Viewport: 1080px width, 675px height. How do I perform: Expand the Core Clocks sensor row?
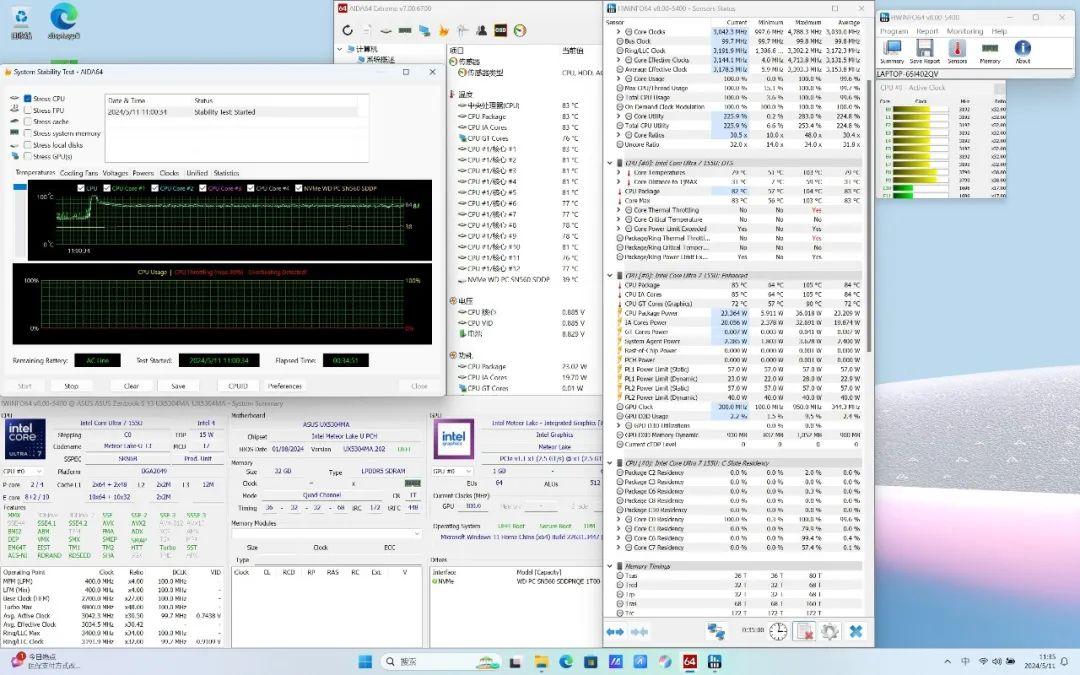618,32
